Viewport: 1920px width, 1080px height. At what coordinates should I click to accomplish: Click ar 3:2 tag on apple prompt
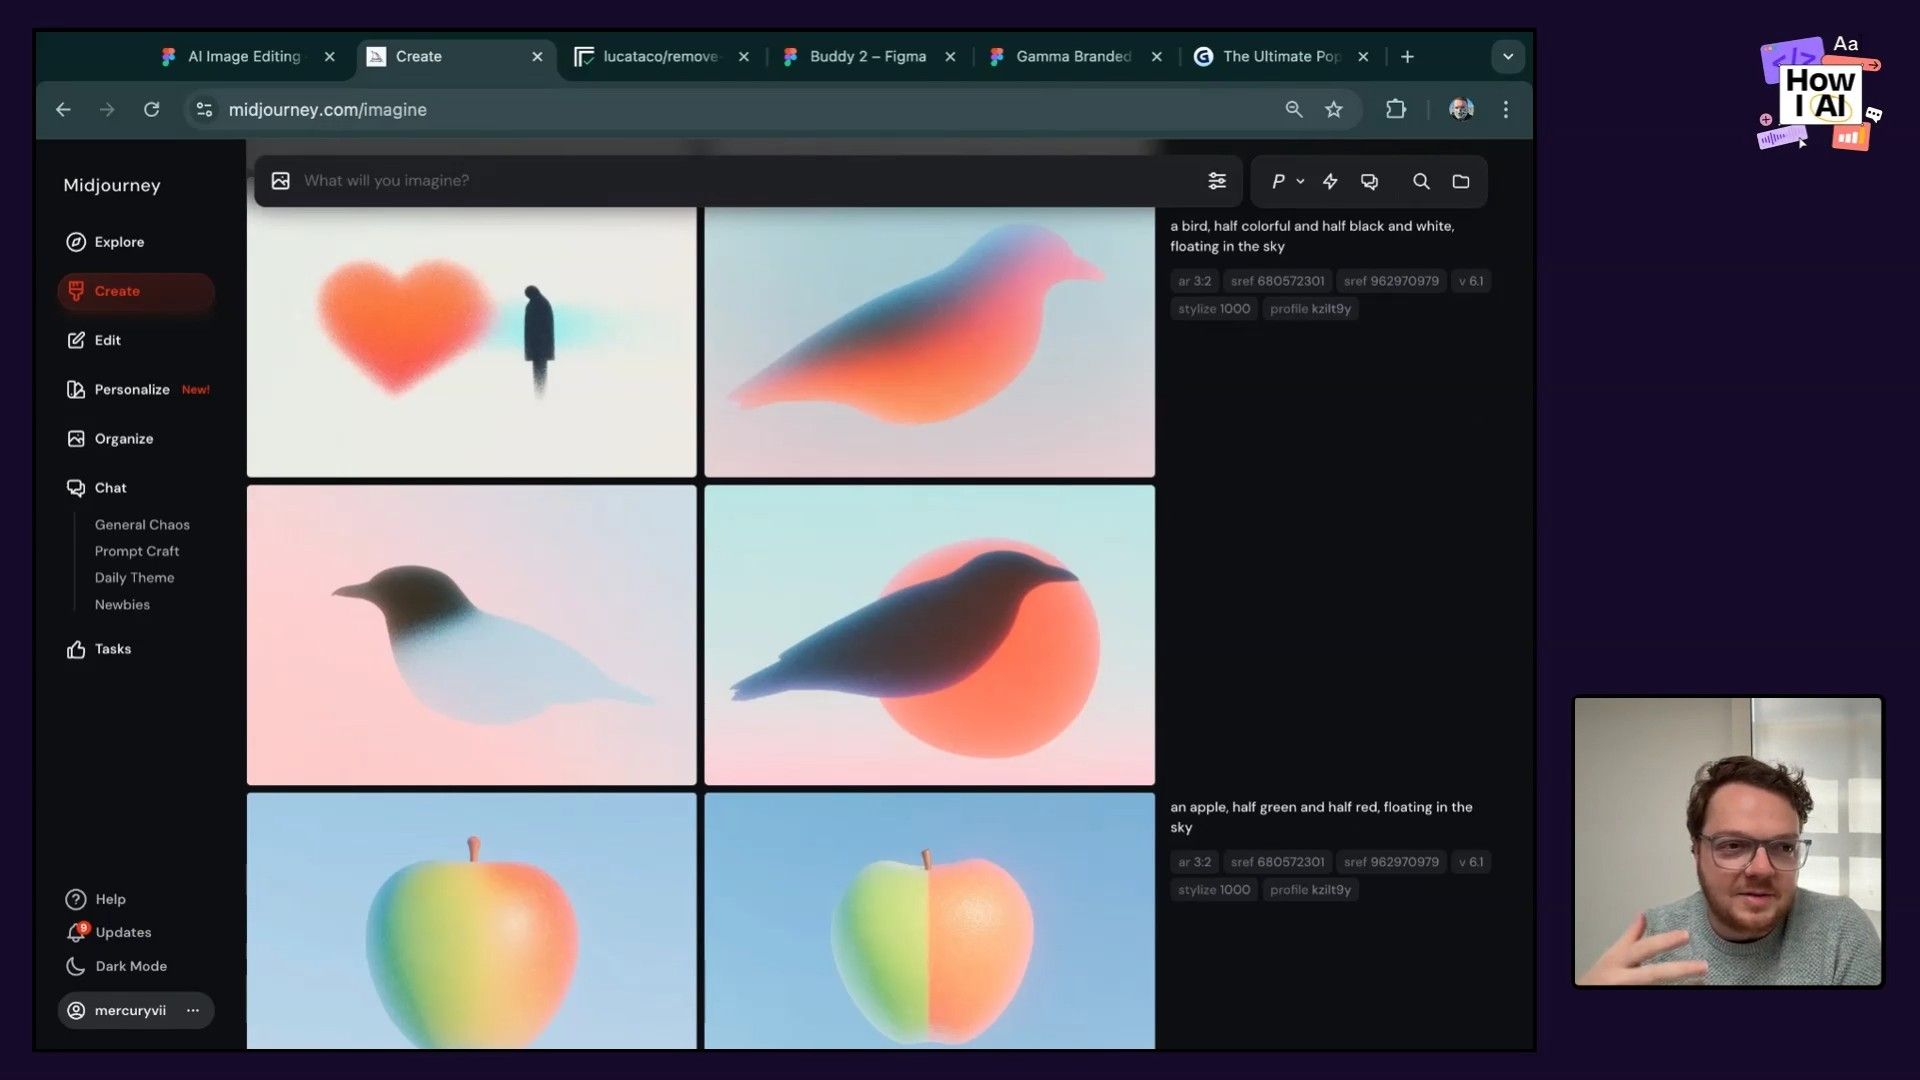click(1195, 862)
